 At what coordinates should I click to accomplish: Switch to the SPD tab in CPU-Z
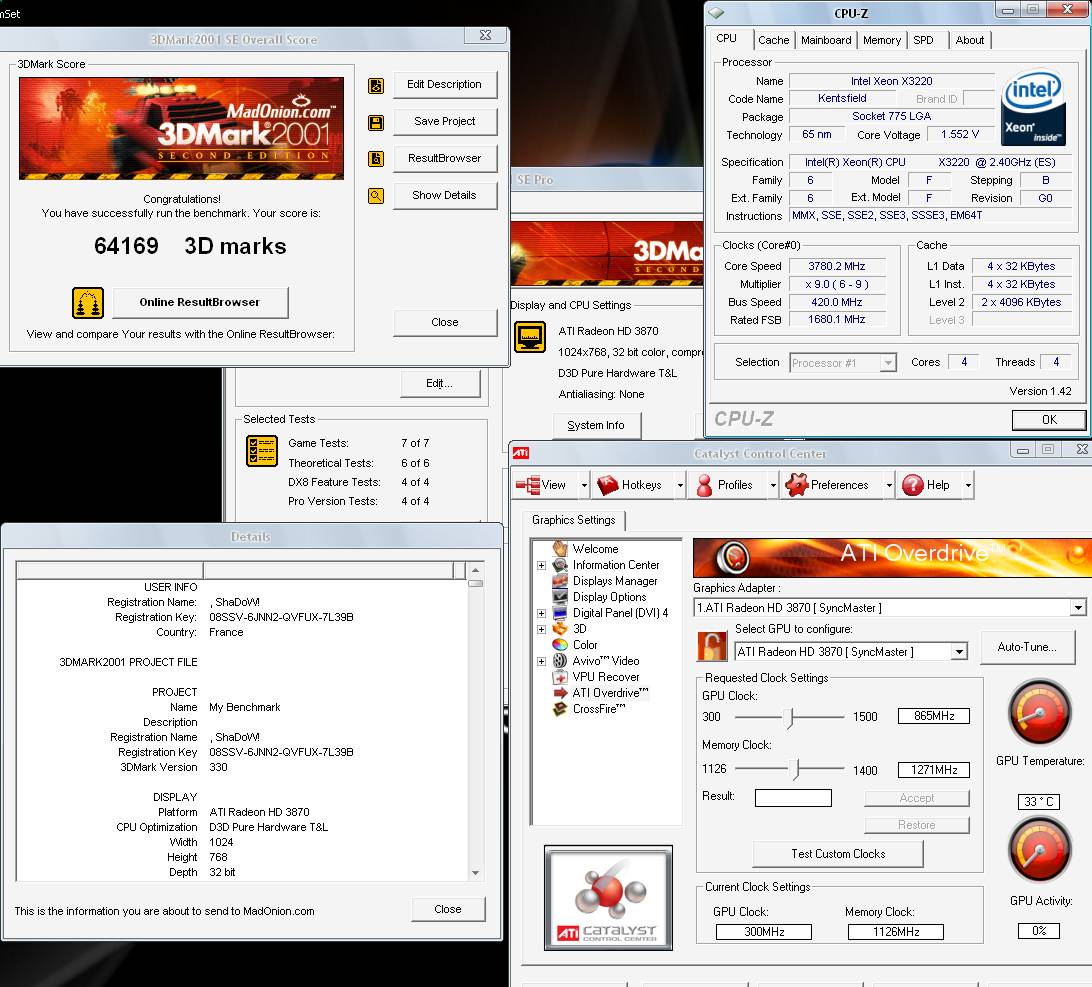pyautogui.click(x=923, y=40)
